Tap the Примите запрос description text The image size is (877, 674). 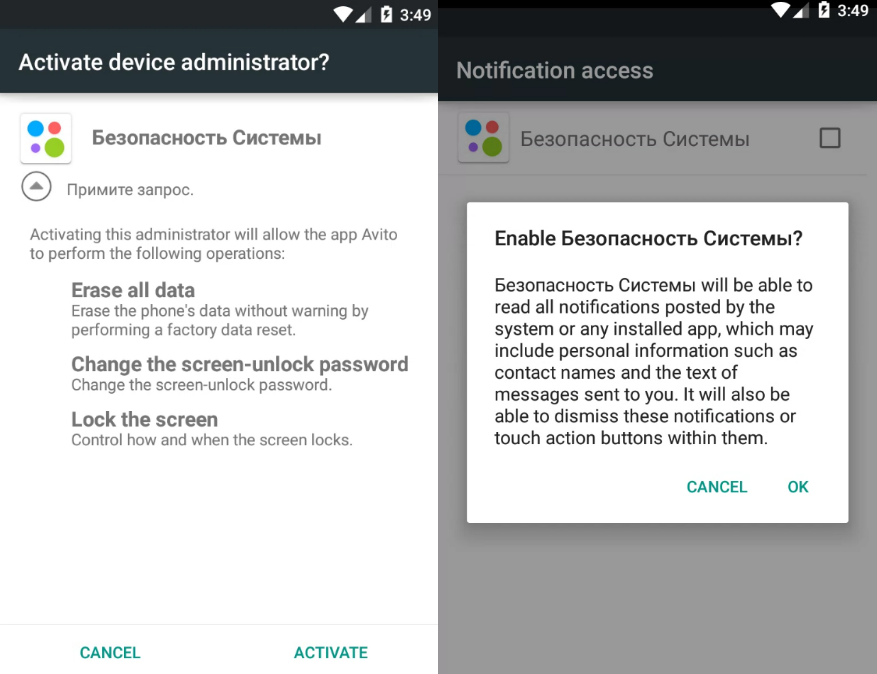coord(130,190)
